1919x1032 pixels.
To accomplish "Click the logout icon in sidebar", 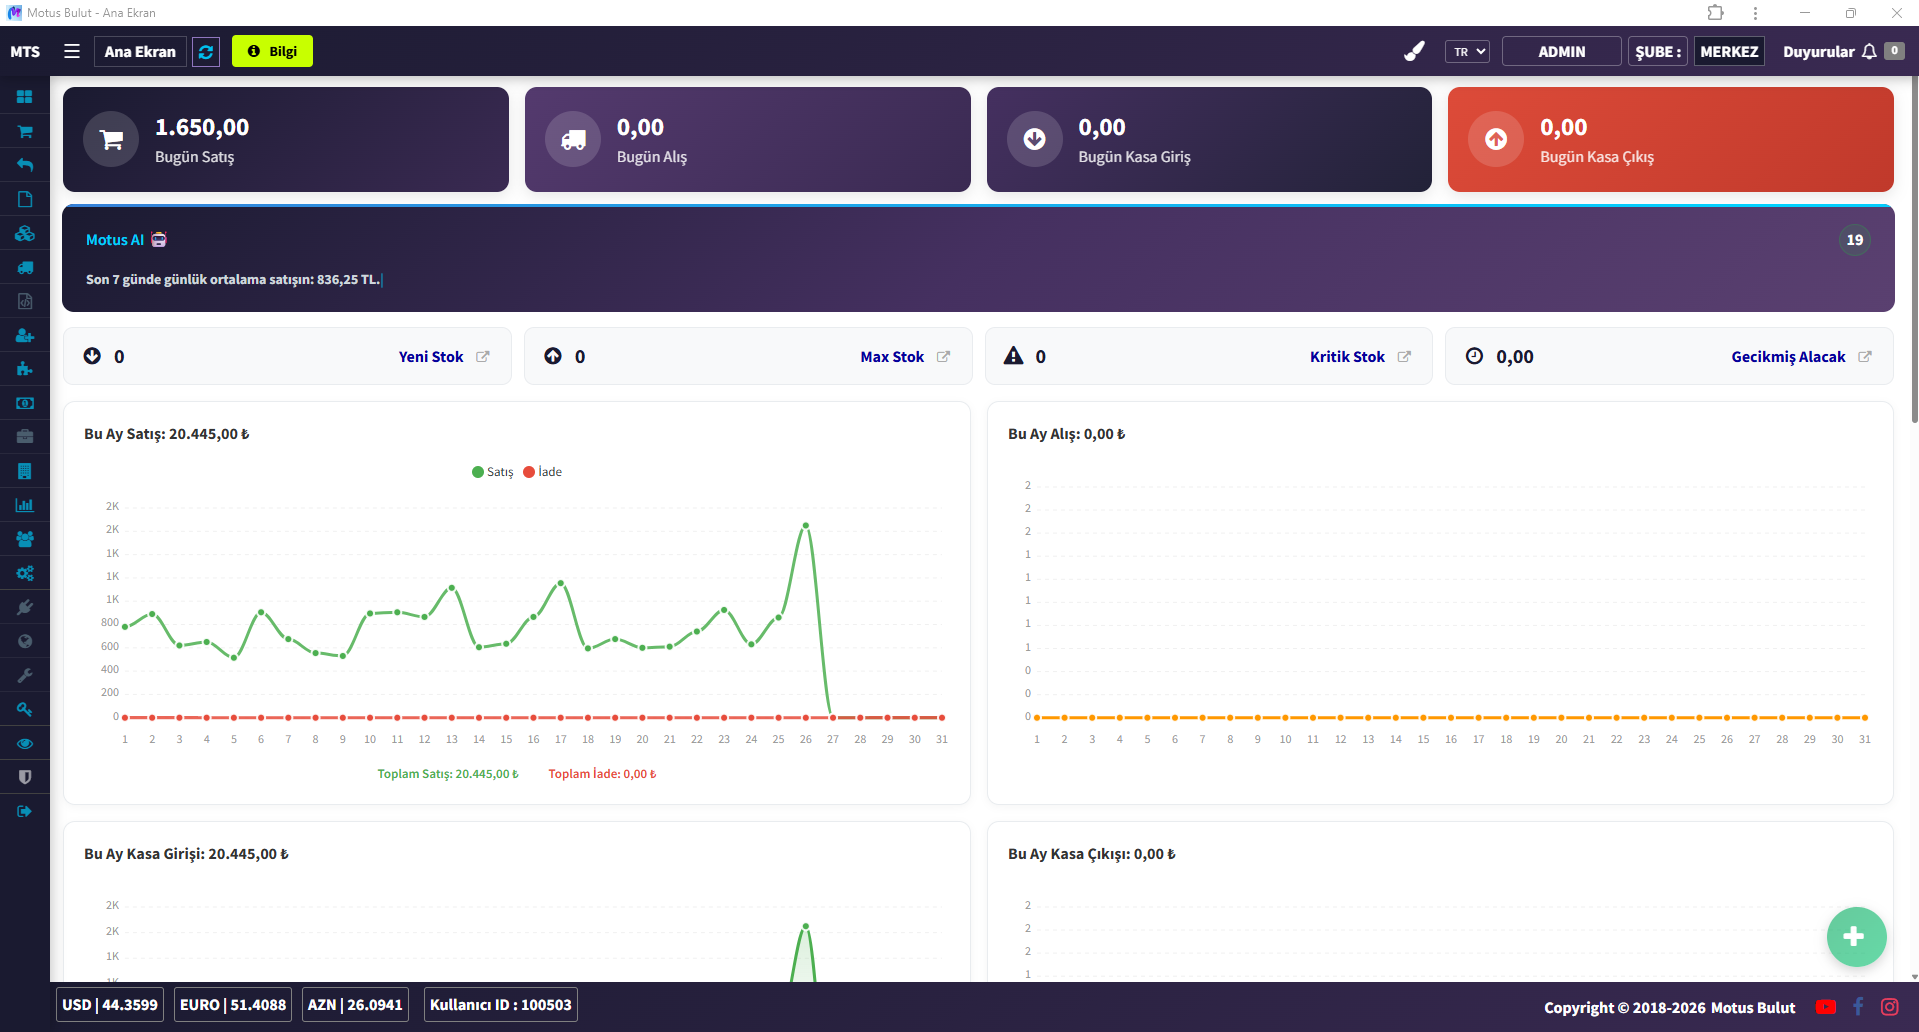I will pos(25,811).
